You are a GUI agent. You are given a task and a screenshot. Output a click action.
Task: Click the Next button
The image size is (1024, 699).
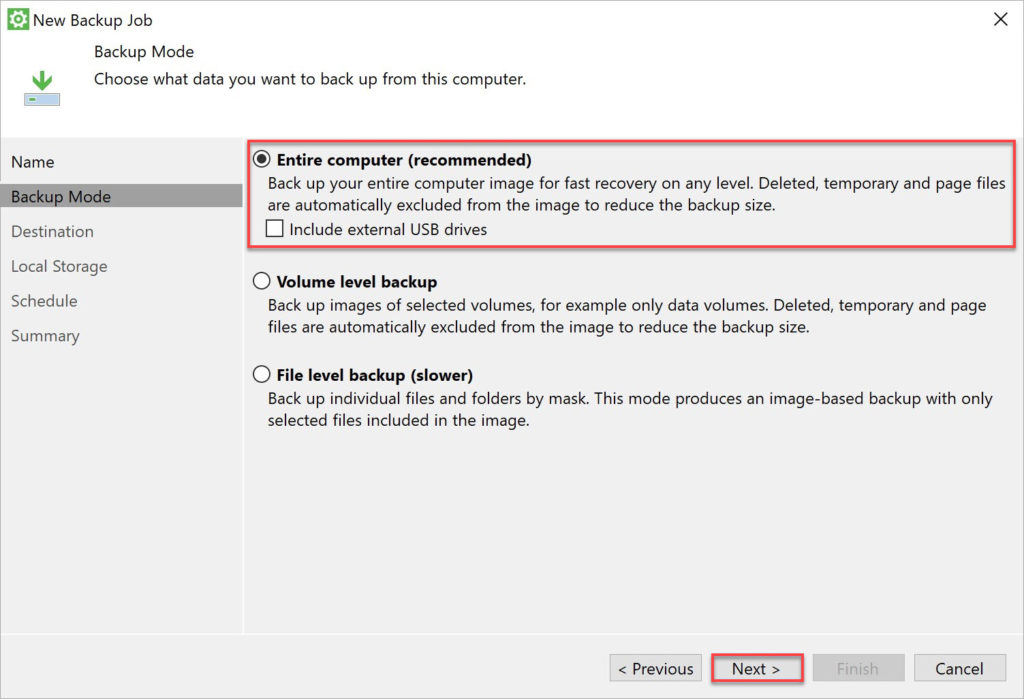pos(757,668)
